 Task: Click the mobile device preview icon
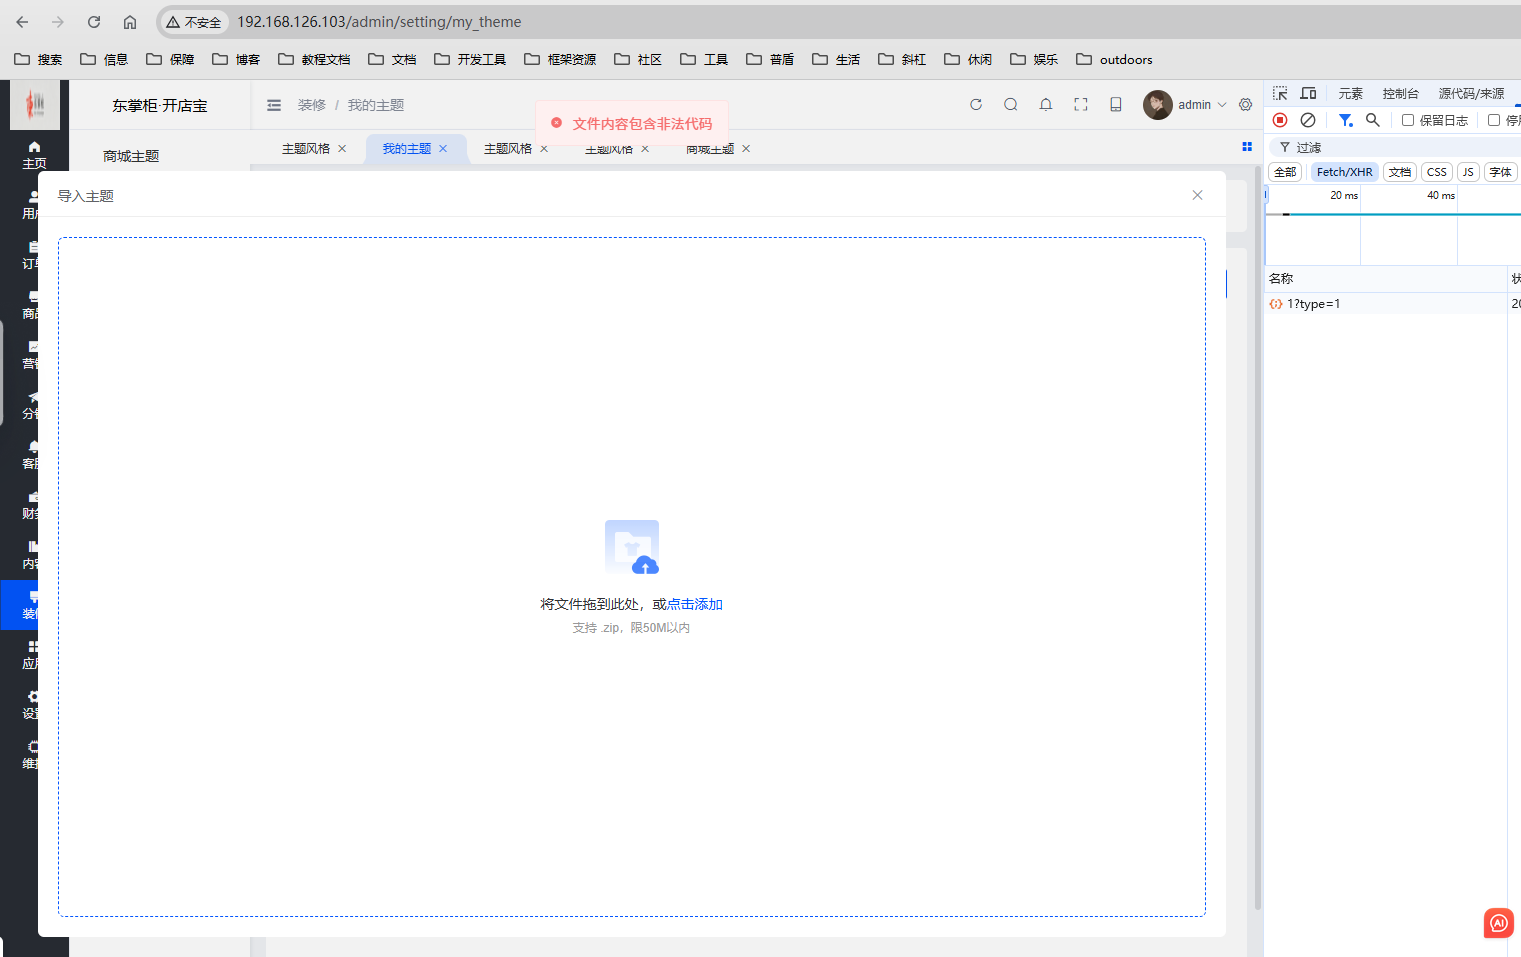pyautogui.click(x=1116, y=104)
